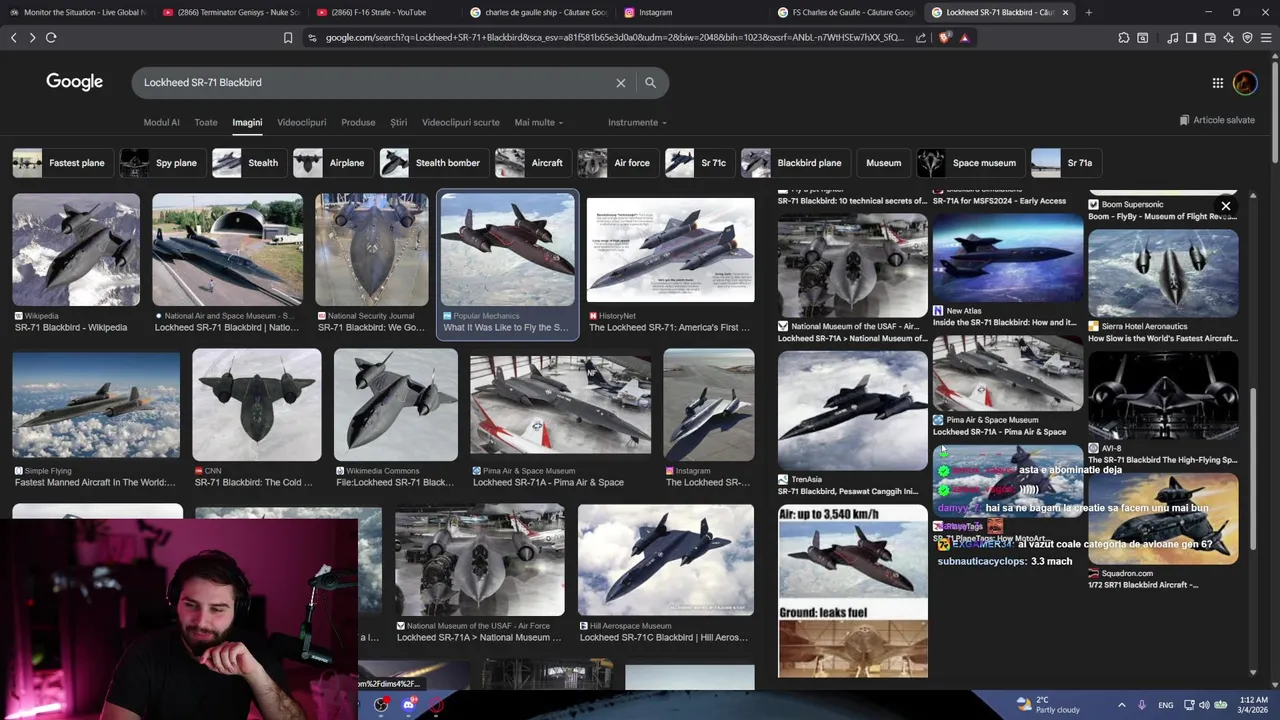Image resolution: width=1280 pixels, height=720 pixels.
Task: Open Discord from the taskbar
Action: pyautogui.click(x=408, y=705)
